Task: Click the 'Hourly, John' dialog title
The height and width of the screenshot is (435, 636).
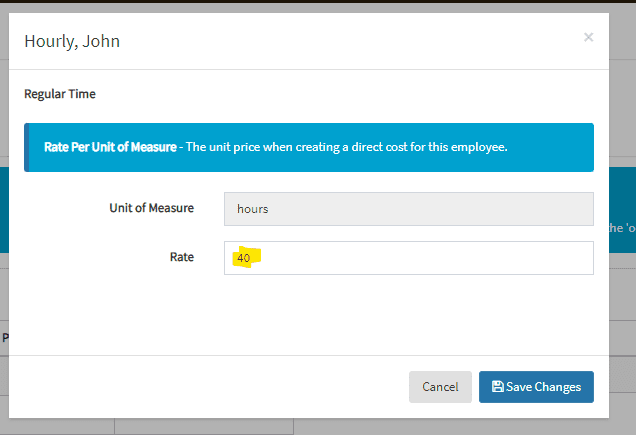Action: tap(72, 41)
